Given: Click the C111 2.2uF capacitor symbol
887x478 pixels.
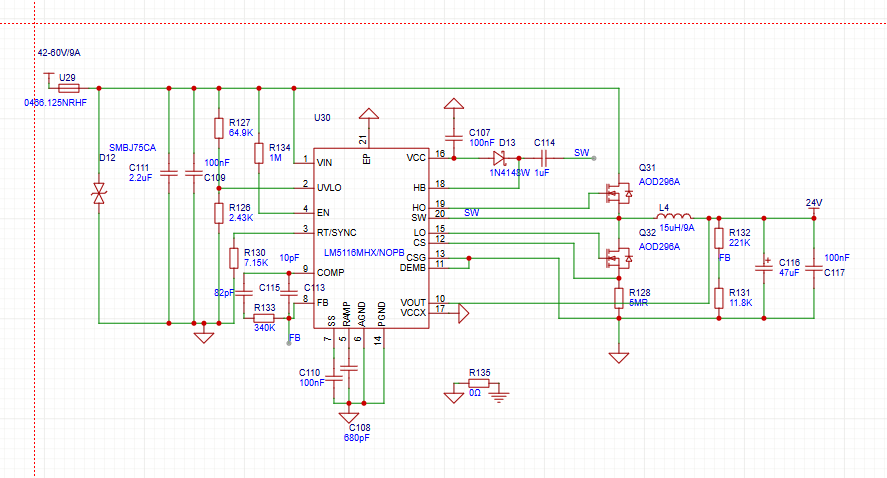Looking at the screenshot, I should coord(169,174).
